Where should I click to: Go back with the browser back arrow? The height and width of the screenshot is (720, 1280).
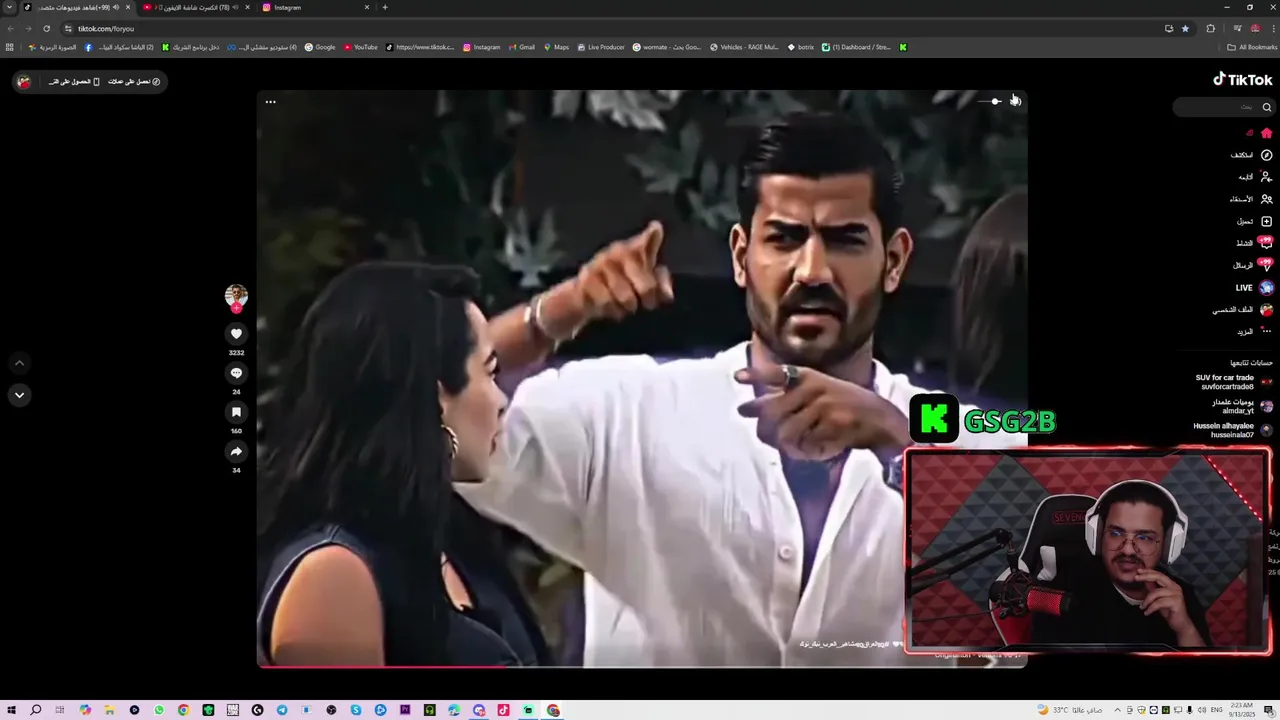(11, 28)
